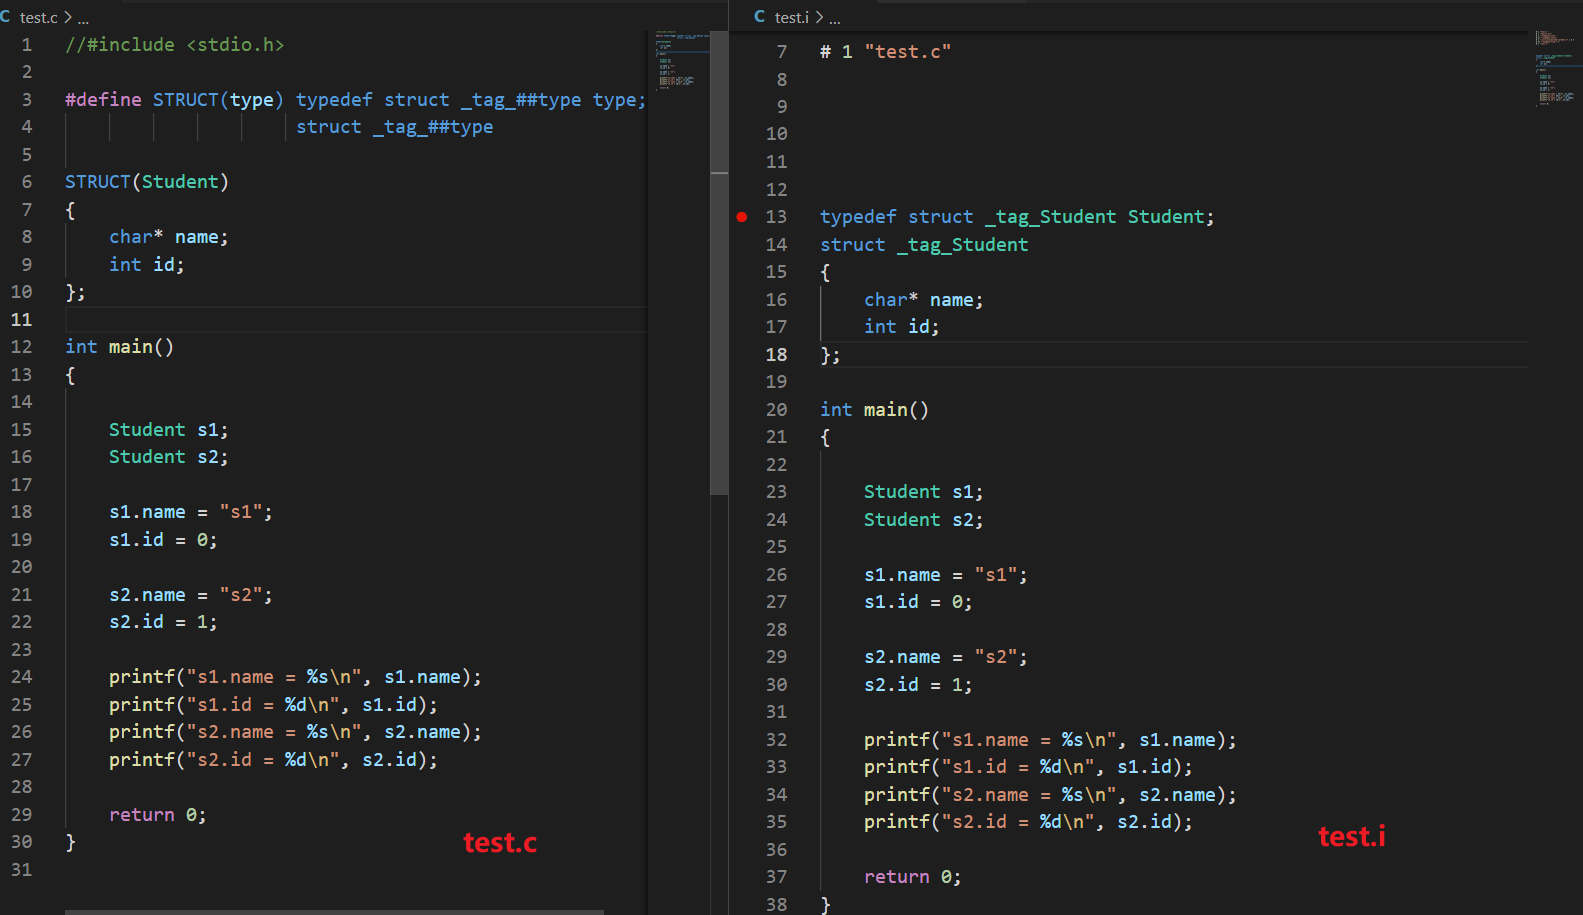
Task: Click 'int main()' on line 20 of test.i
Action: 875,410
